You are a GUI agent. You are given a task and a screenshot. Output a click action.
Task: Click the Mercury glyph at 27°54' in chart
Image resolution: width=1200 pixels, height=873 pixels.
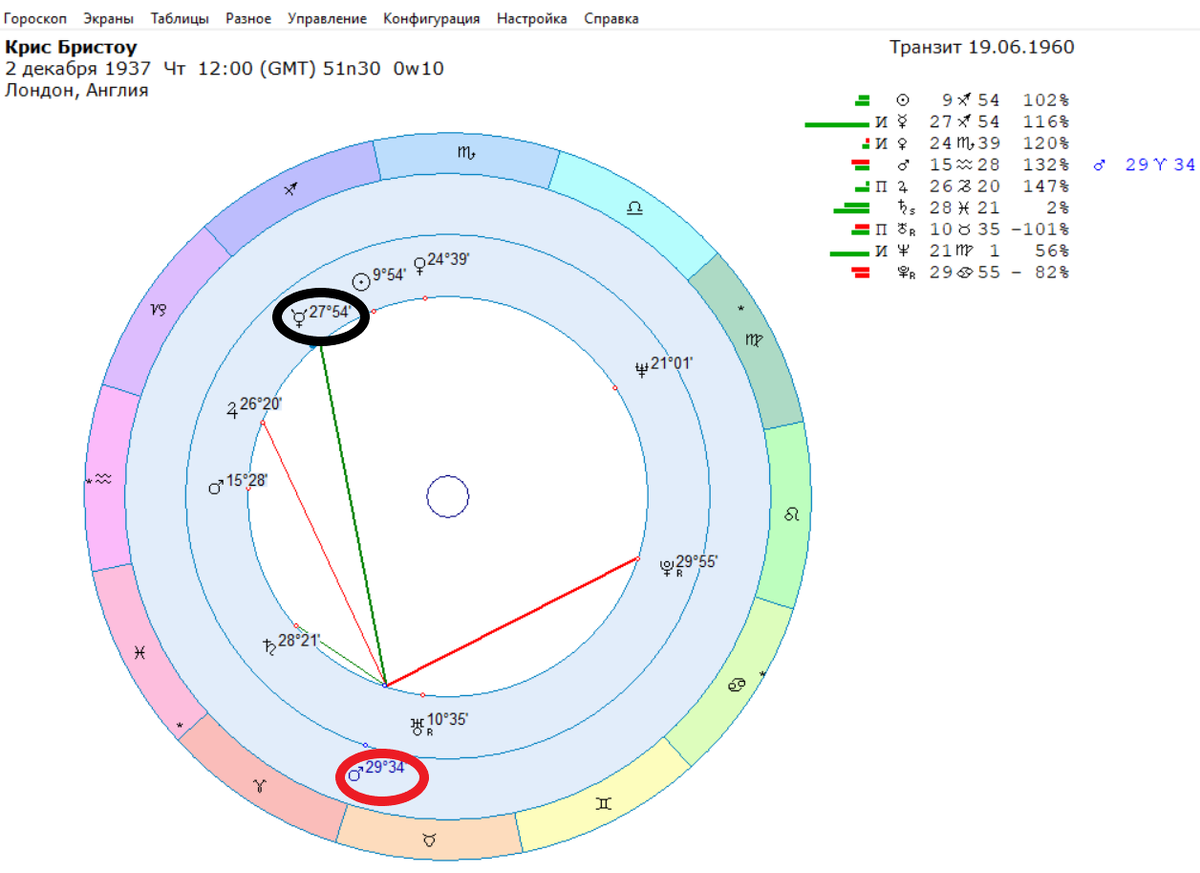click(x=298, y=320)
